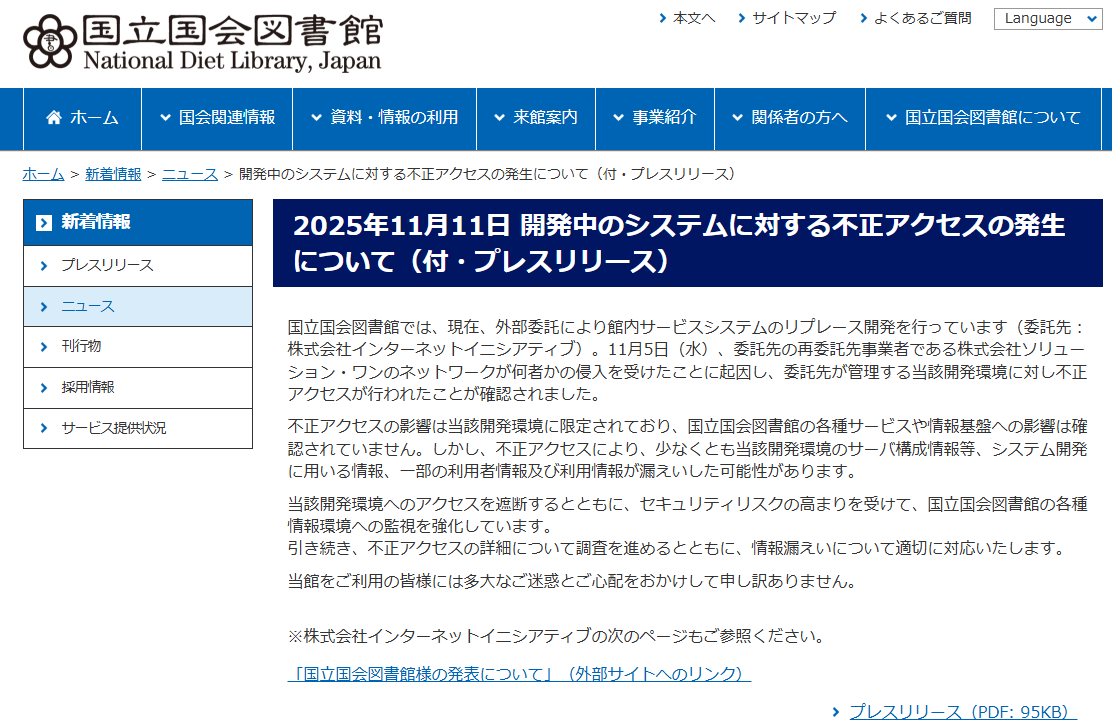Expand the 国会関連情報 navigation menu

pos(217,118)
